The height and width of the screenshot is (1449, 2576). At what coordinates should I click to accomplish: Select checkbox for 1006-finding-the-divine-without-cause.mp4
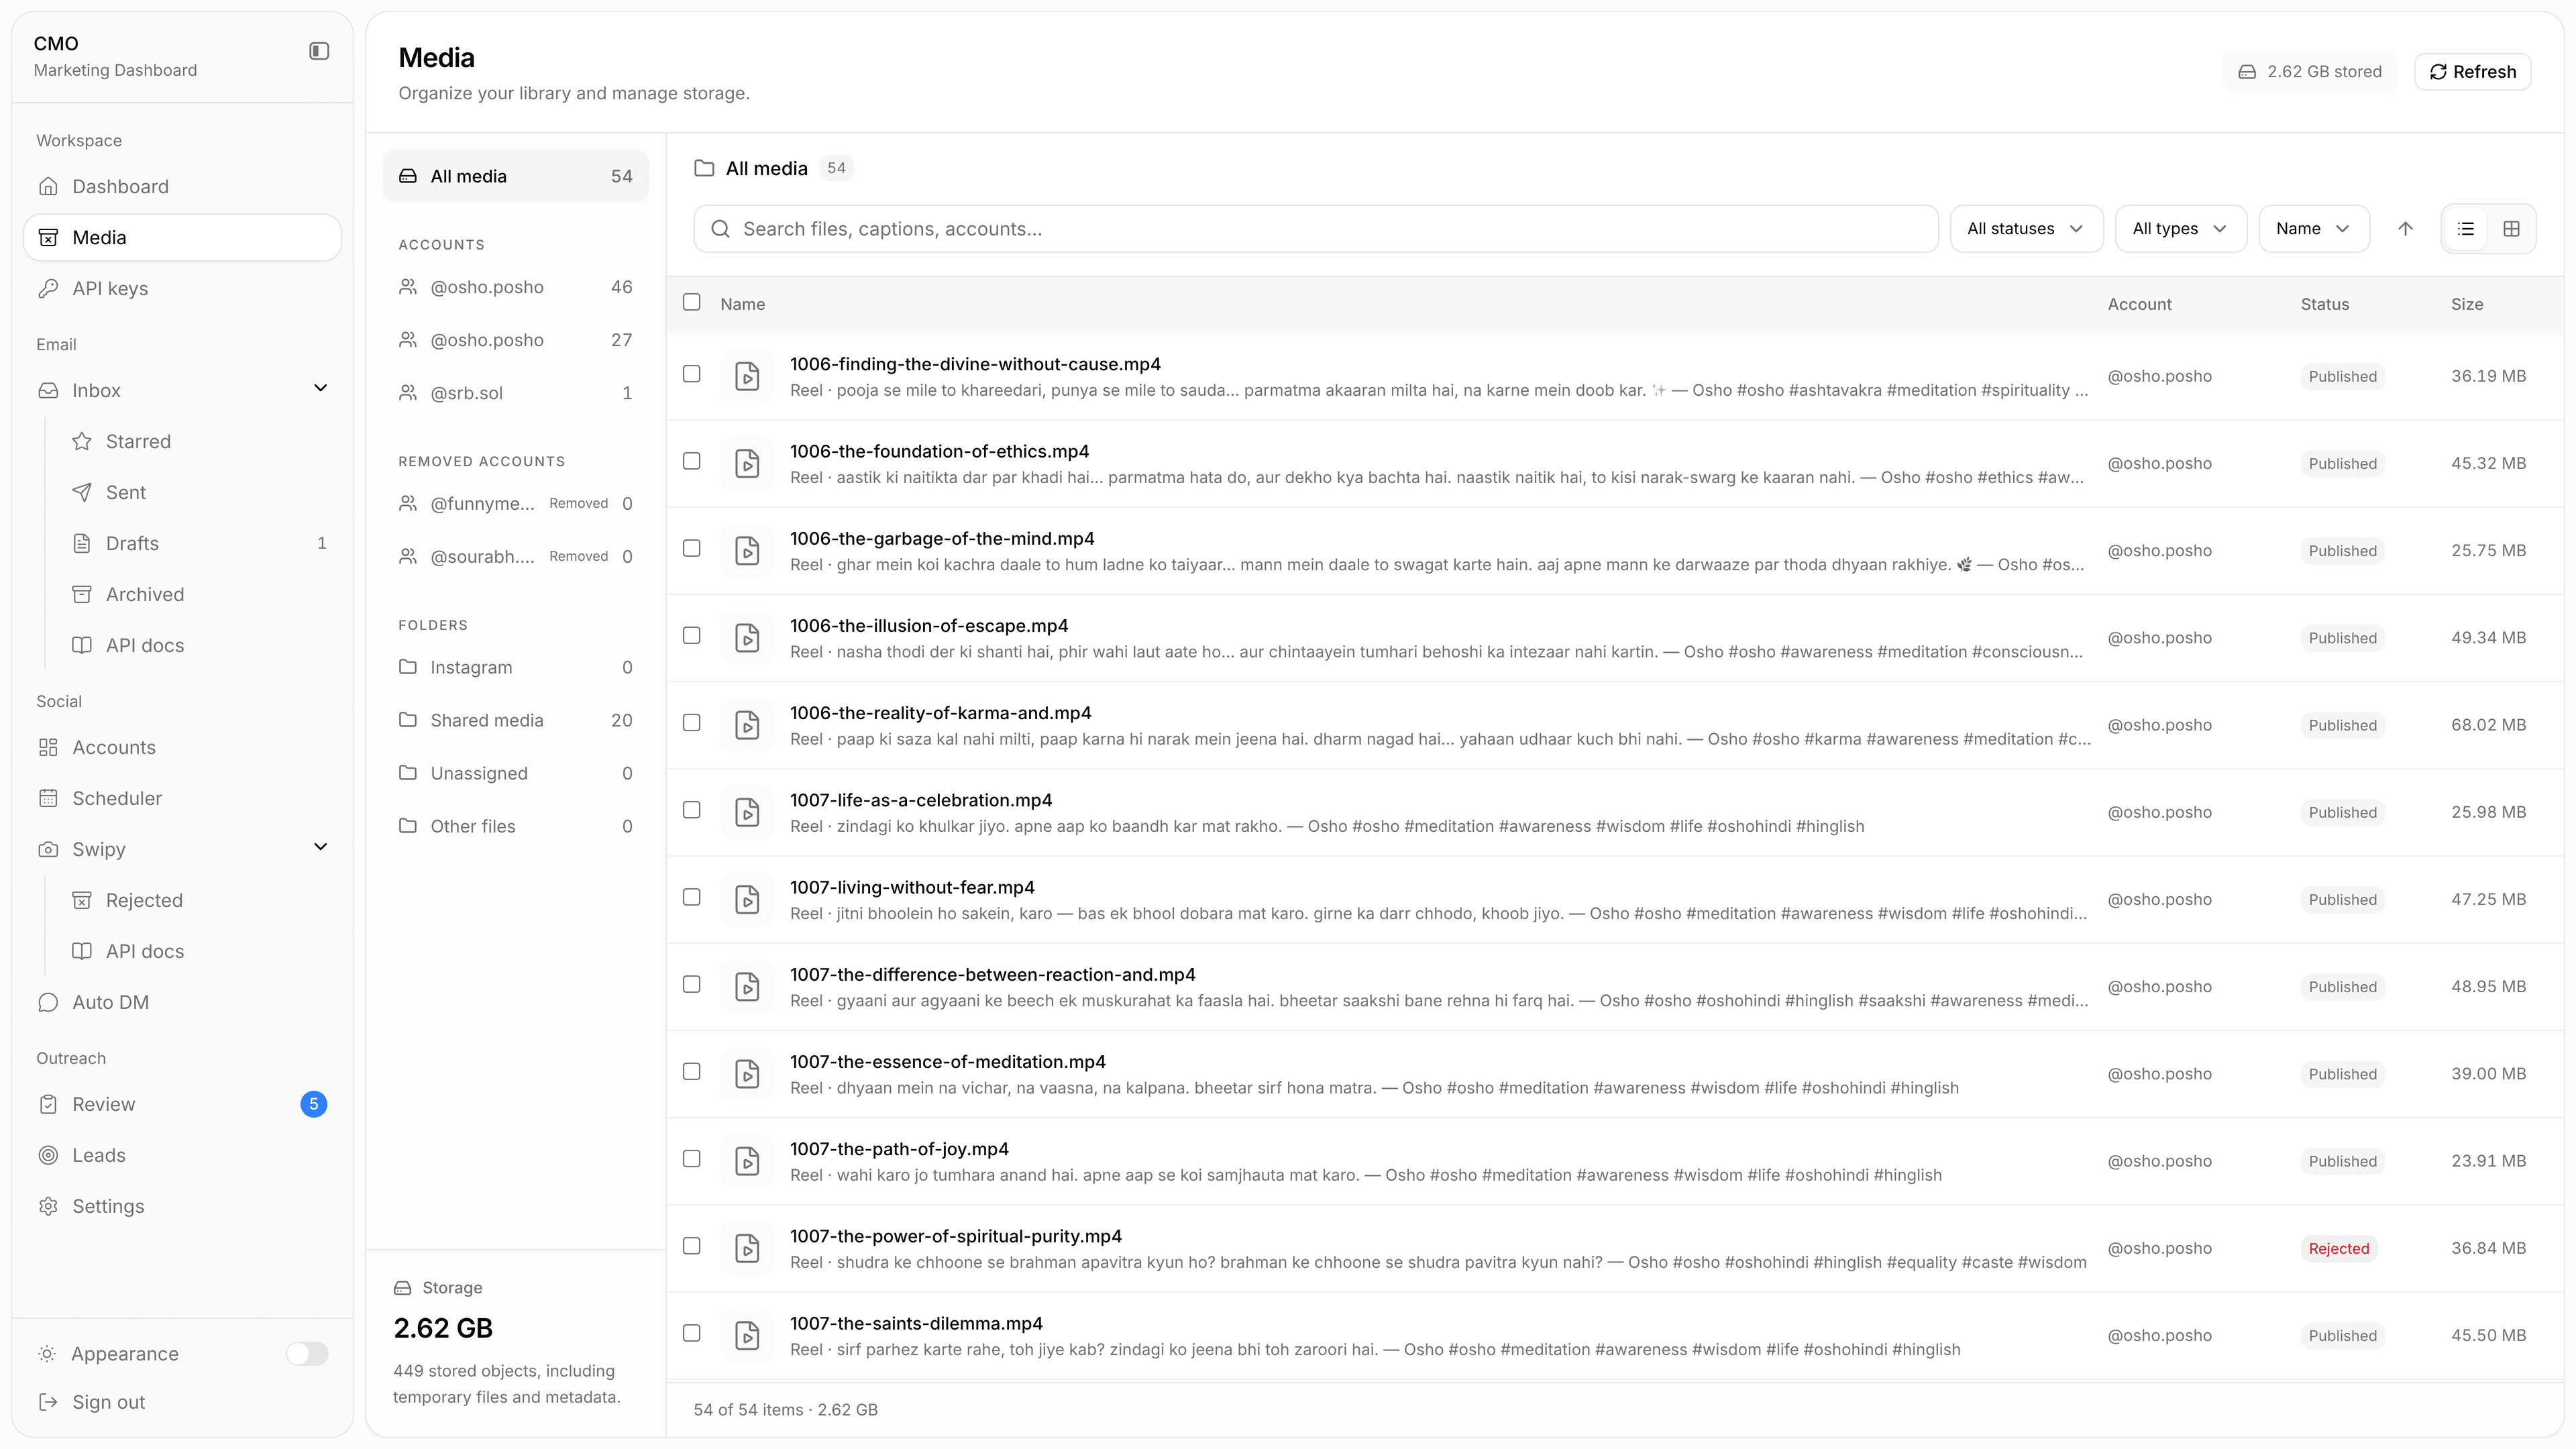[691, 374]
